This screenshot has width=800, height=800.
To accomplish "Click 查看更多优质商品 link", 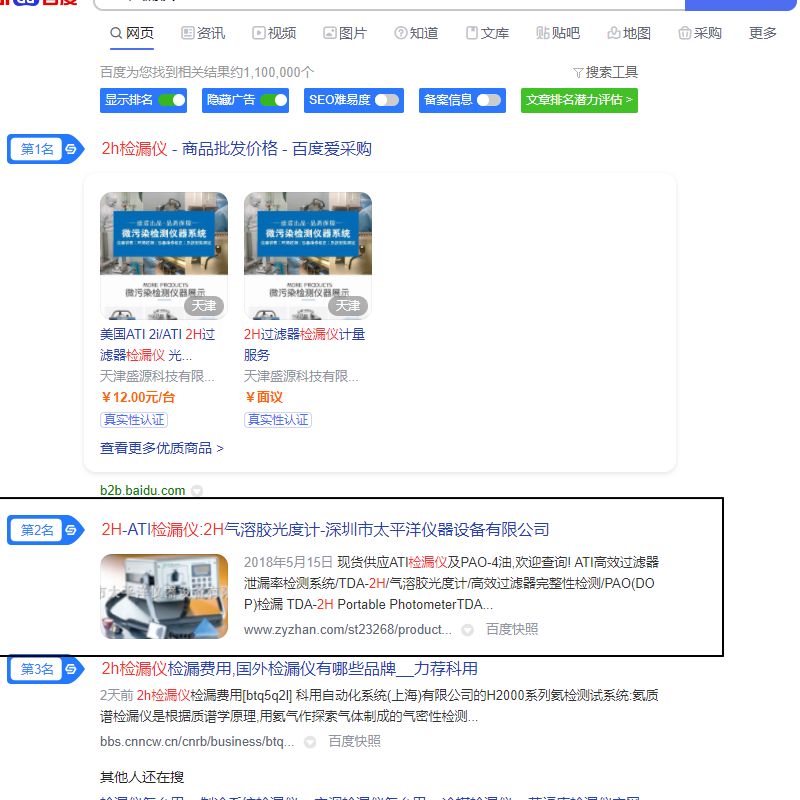I will pos(162,448).
